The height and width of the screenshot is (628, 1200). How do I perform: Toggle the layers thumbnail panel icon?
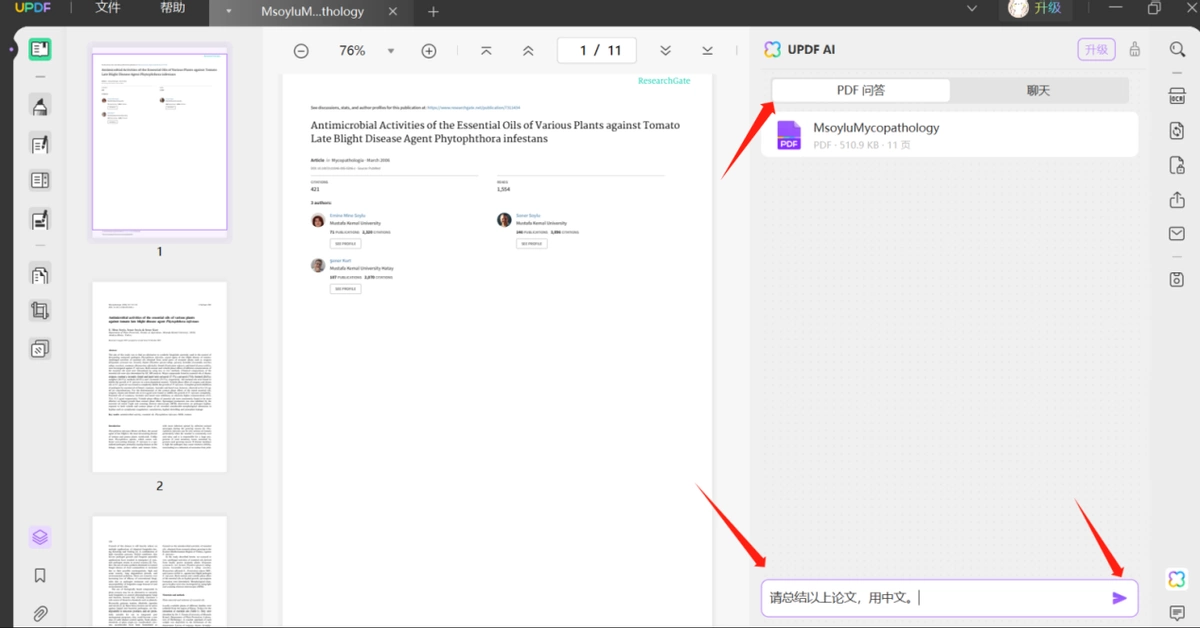coord(40,538)
